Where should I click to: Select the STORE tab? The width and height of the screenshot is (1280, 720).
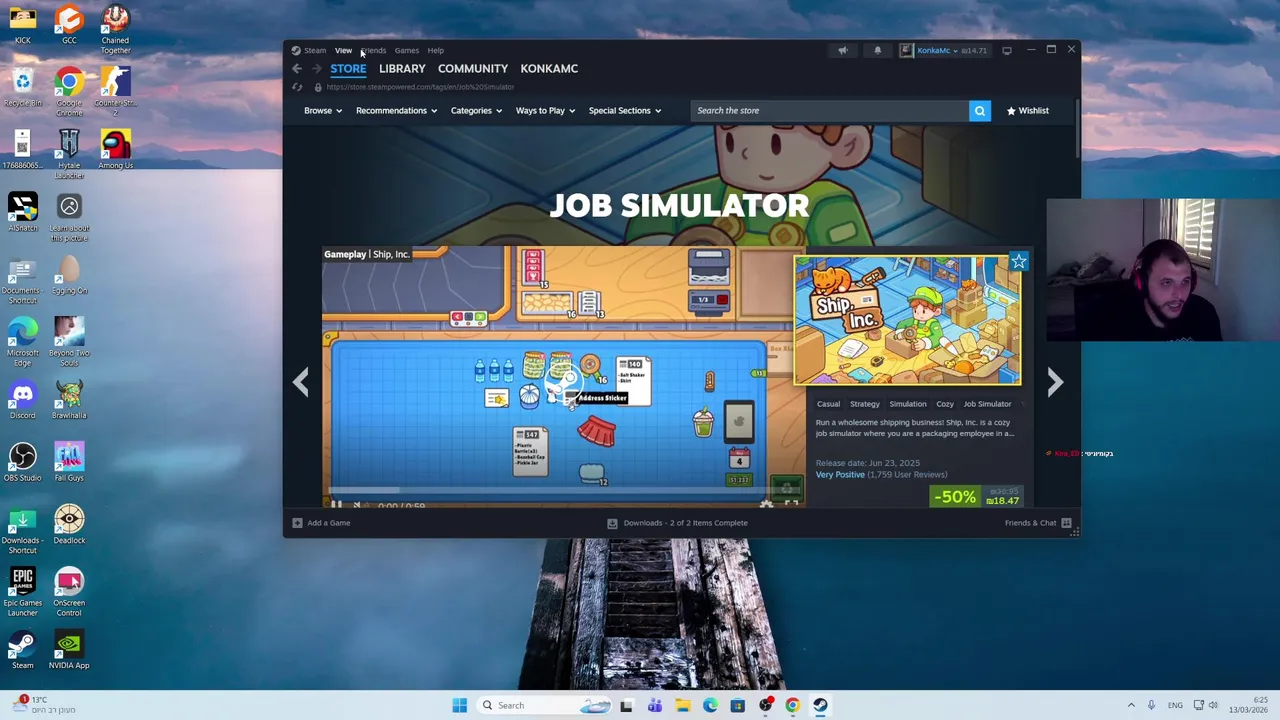(348, 69)
